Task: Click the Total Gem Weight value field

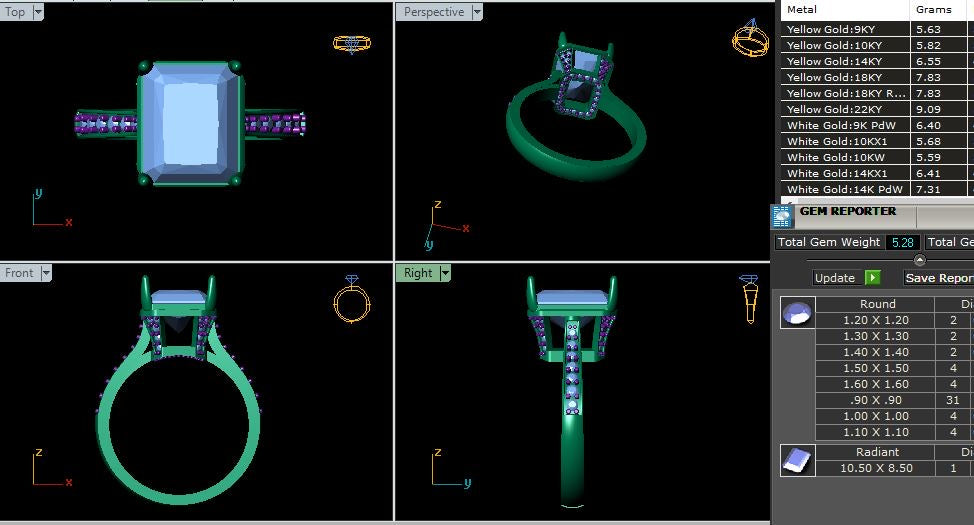Action: (x=903, y=242)
